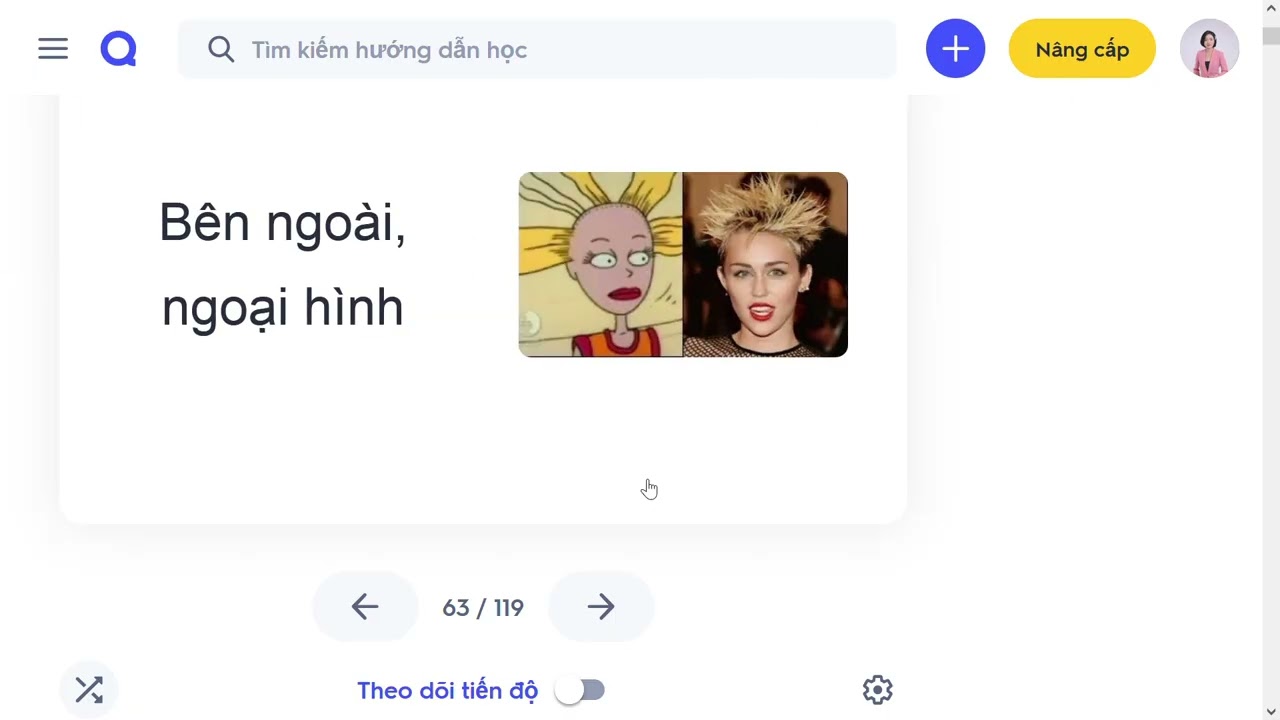Click the page scrollbar thumb
Screen dimensions: 1280x720
[x=1271, y=35]
